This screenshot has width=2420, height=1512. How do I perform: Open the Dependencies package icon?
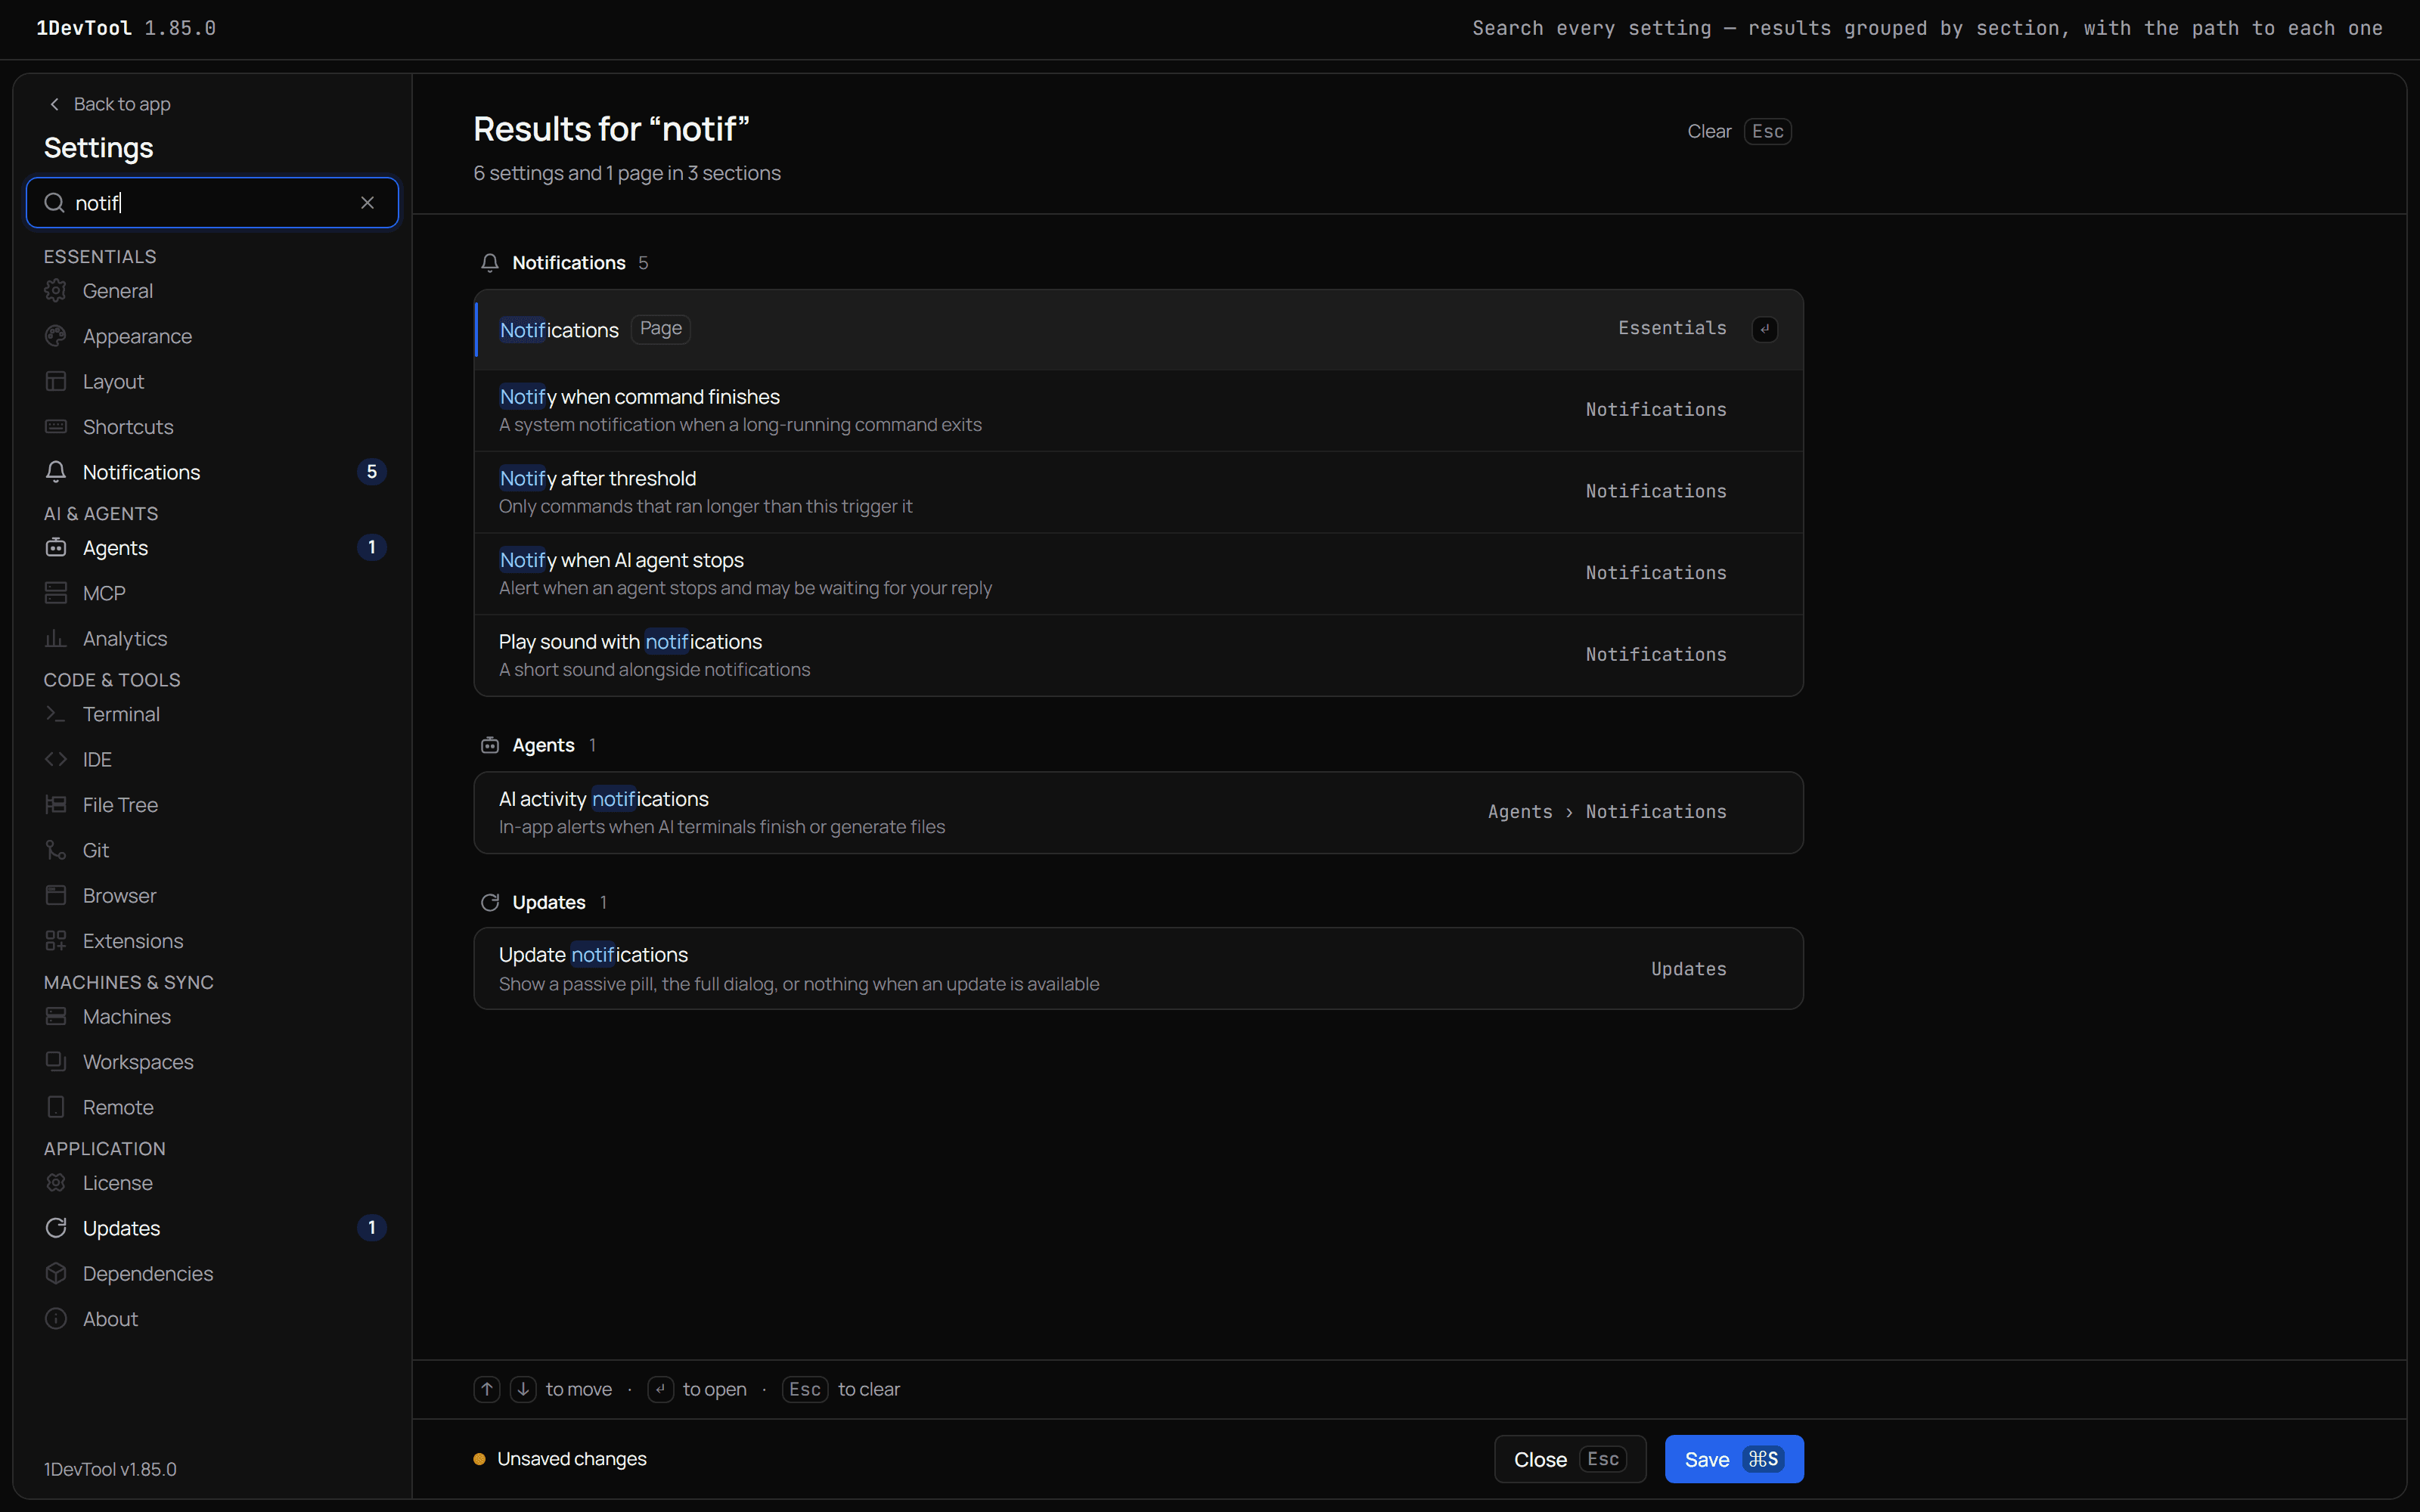tap(56, 1273)
